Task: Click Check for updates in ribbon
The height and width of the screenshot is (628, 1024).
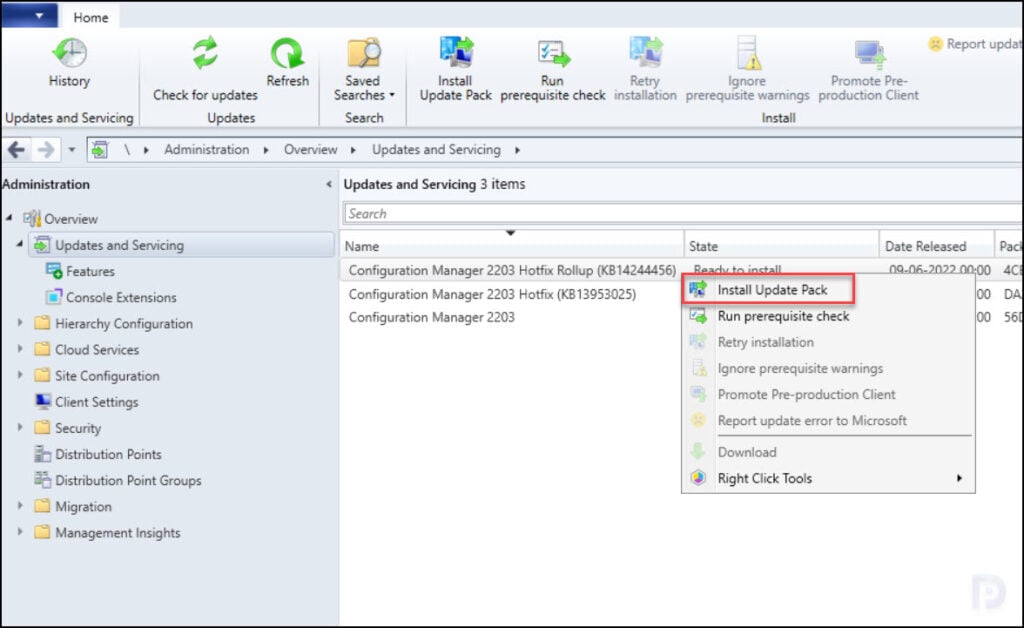Action: (x=205, y=70)
